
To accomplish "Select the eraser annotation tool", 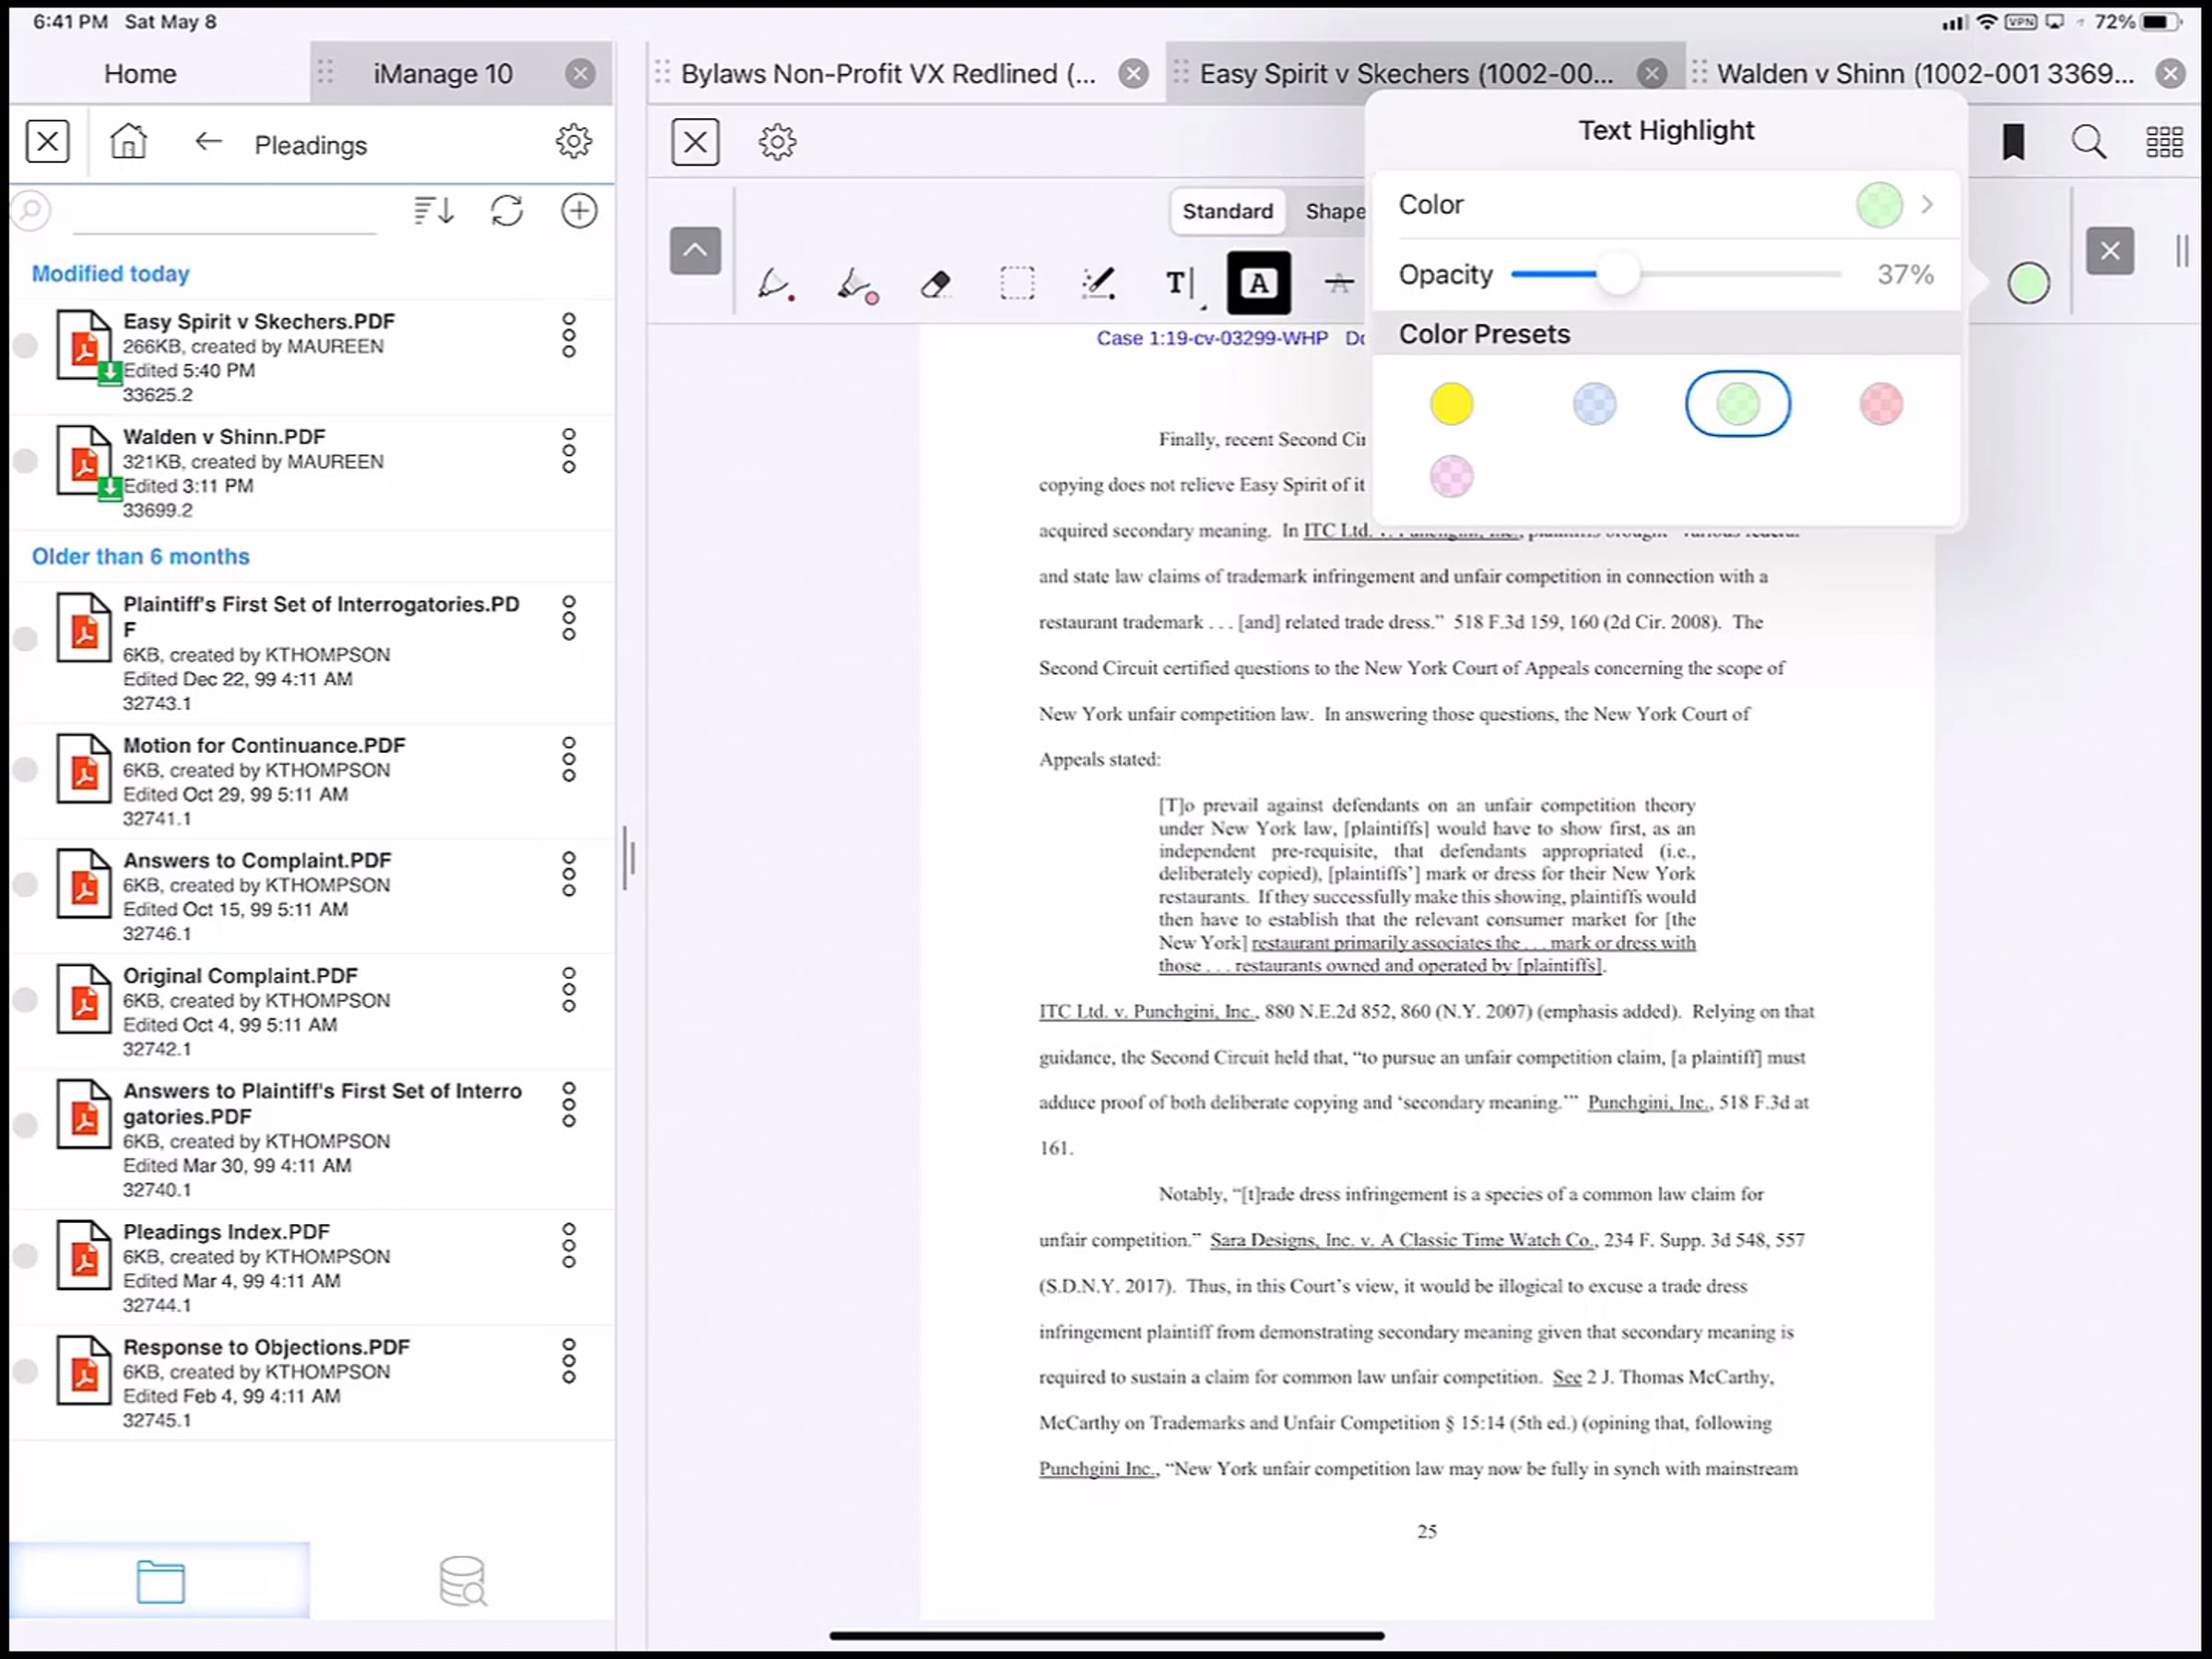I will point(936,284).
